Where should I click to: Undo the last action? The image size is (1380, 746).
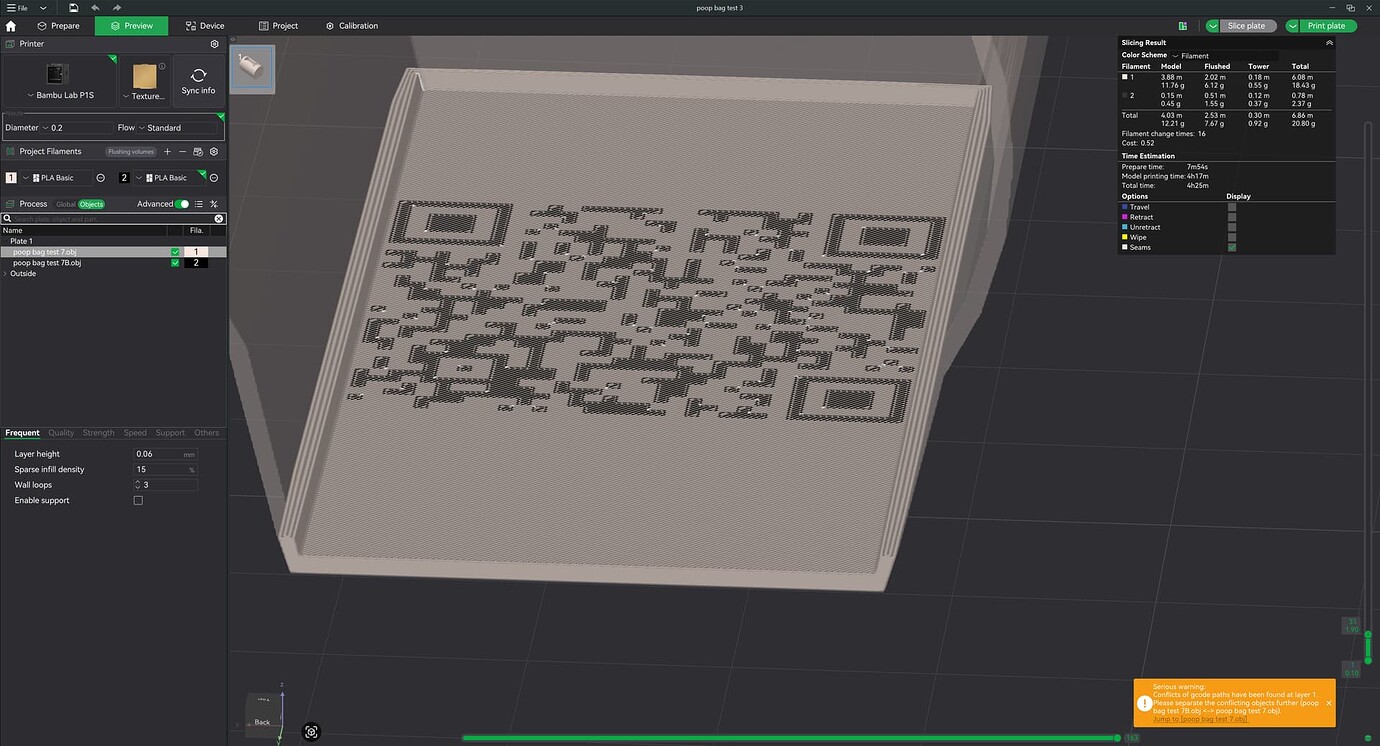(95, 7)
